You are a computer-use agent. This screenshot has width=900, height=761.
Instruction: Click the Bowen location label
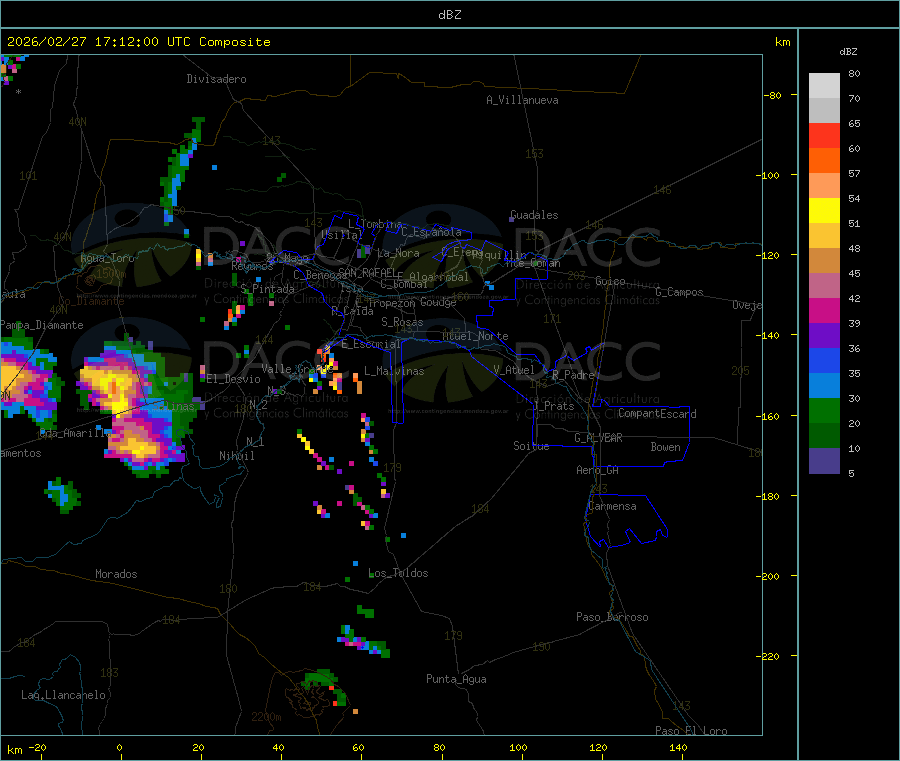pos(666,447)
